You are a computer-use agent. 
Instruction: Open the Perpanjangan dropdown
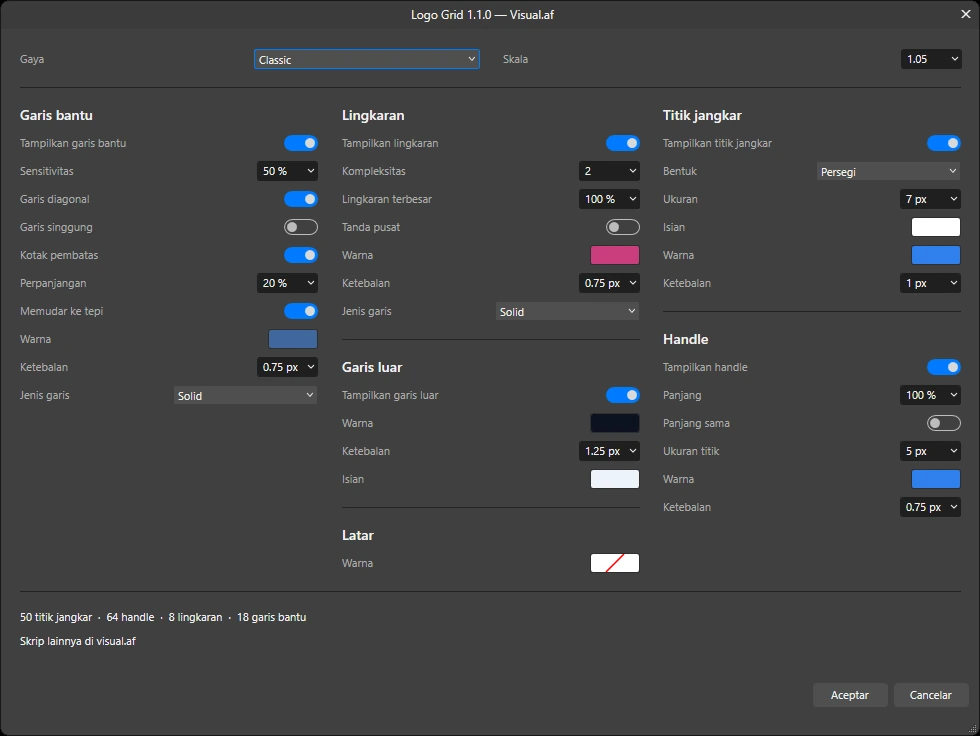click(287, 283)
